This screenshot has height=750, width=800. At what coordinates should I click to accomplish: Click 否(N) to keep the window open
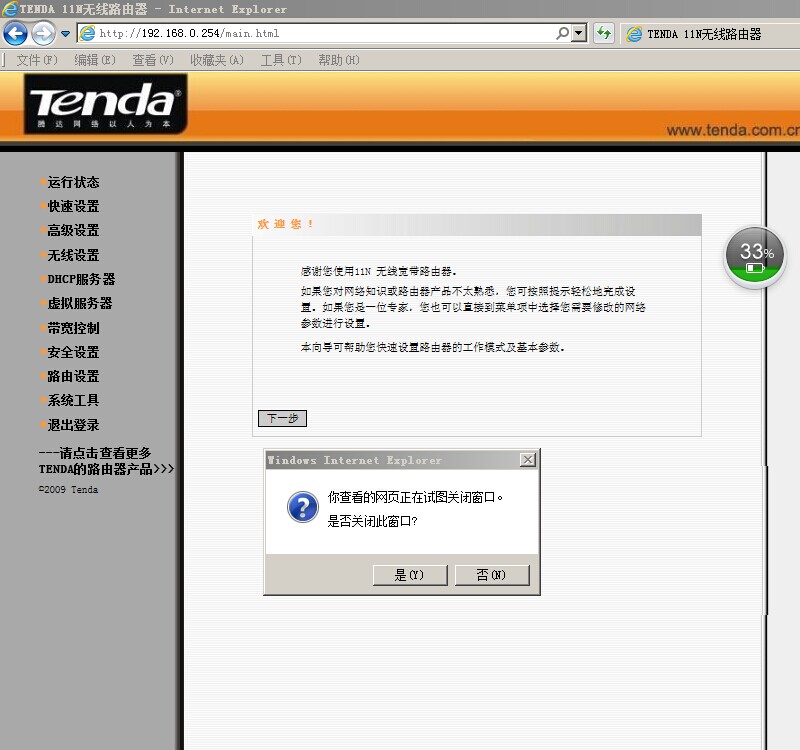point(492,575)
